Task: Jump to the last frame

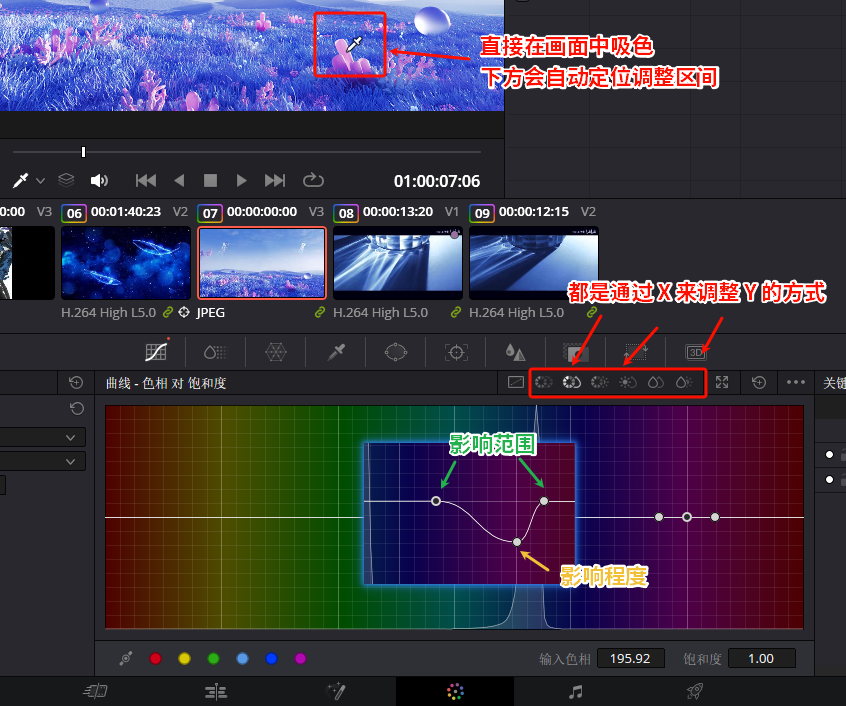Action: (275, 180)
